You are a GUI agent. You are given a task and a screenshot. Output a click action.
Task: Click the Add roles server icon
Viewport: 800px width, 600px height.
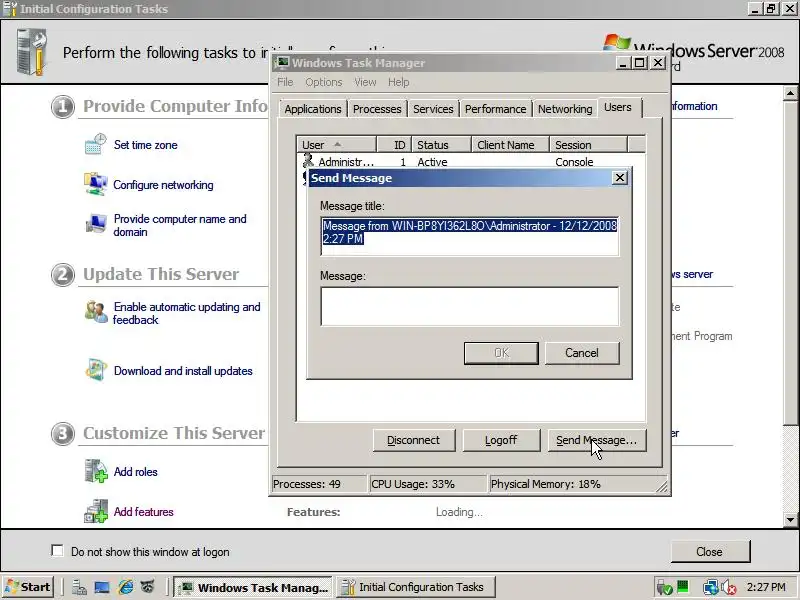click(96, 471)
